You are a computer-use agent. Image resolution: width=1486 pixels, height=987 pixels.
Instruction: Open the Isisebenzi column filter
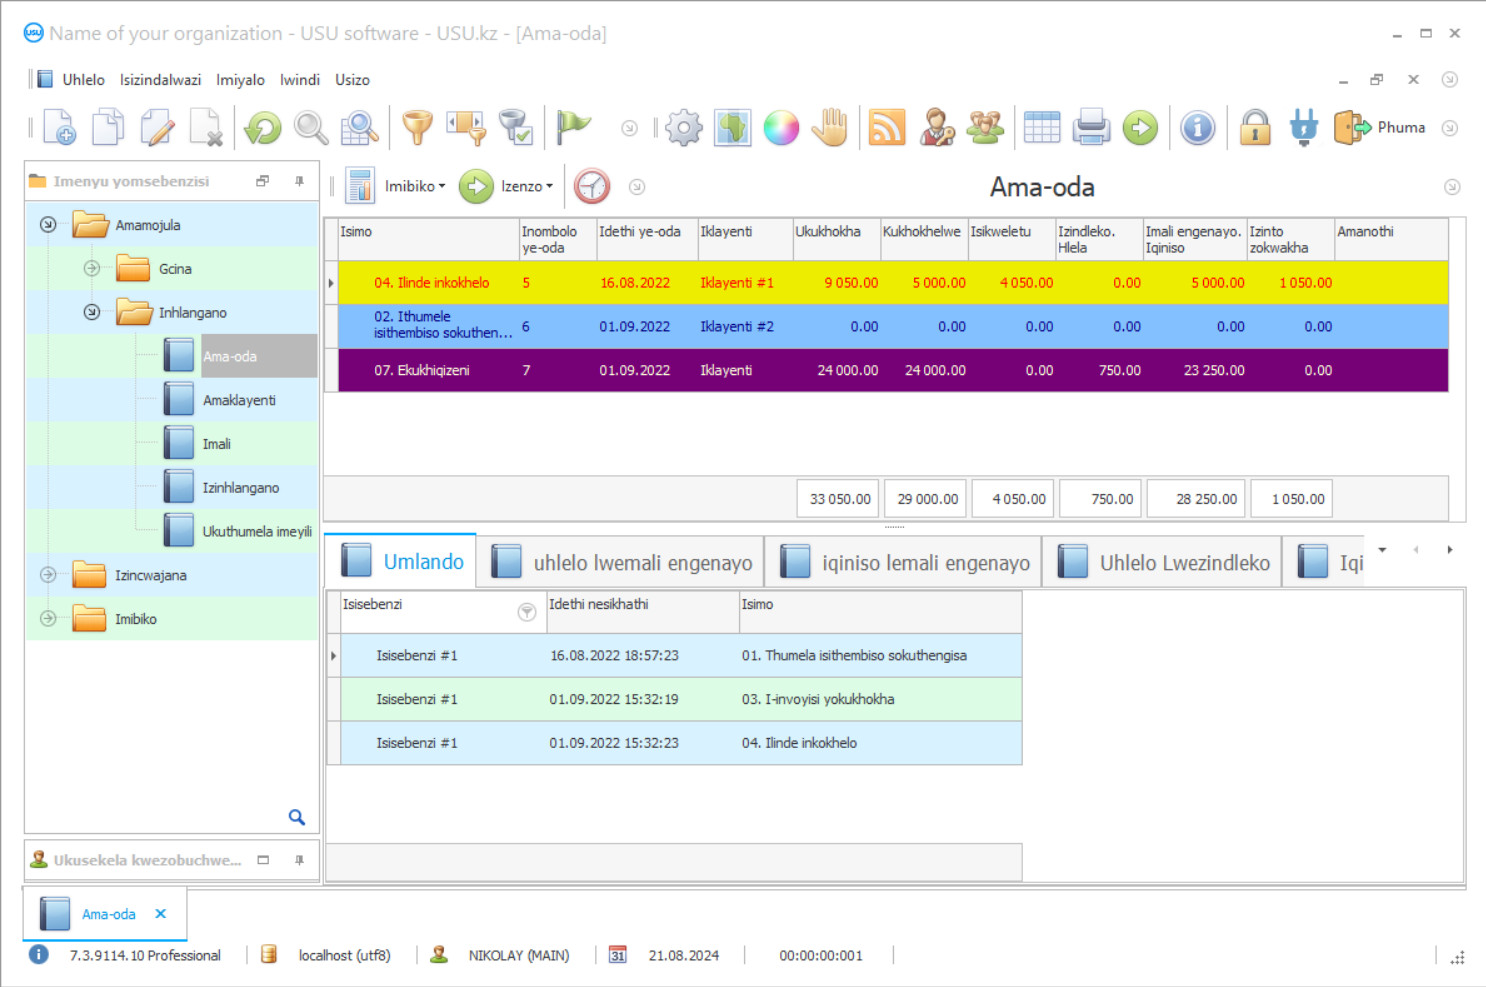526,612
